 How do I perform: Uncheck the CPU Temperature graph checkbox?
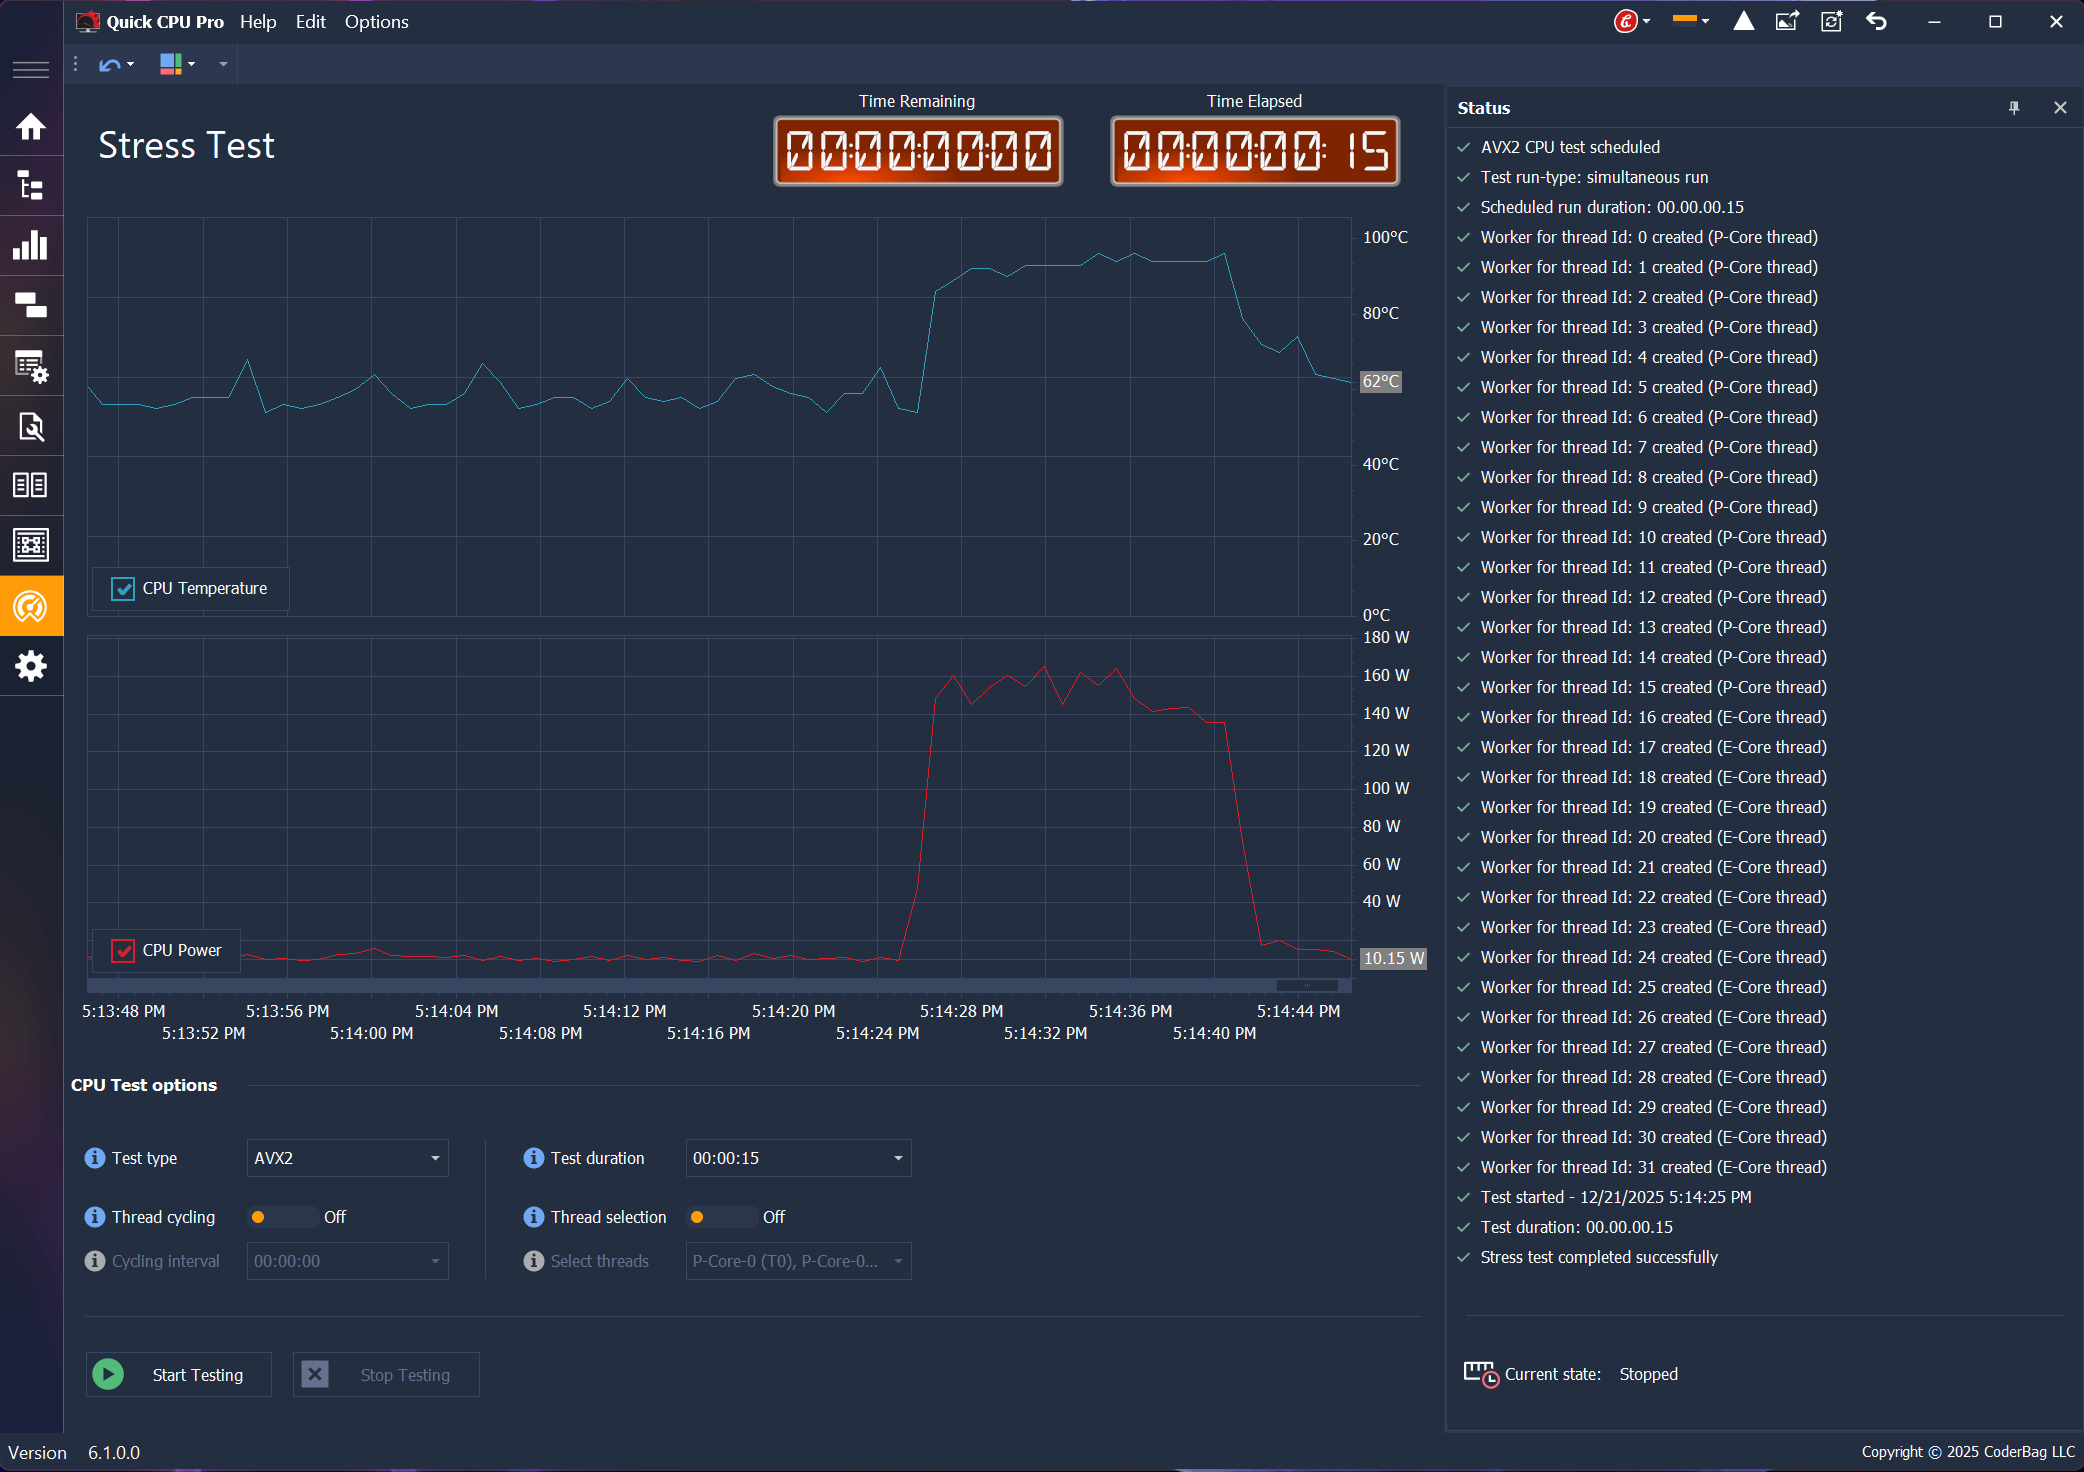[124, 588]
